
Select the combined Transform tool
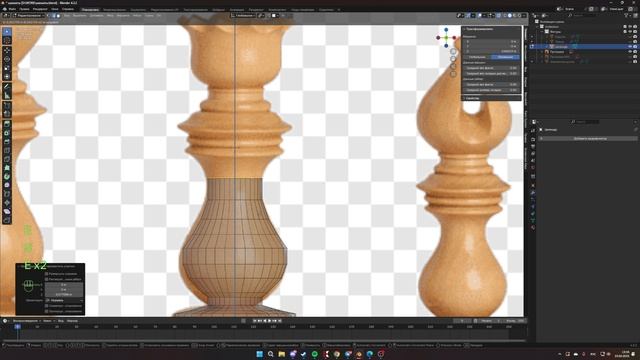(x=7, y=76)
